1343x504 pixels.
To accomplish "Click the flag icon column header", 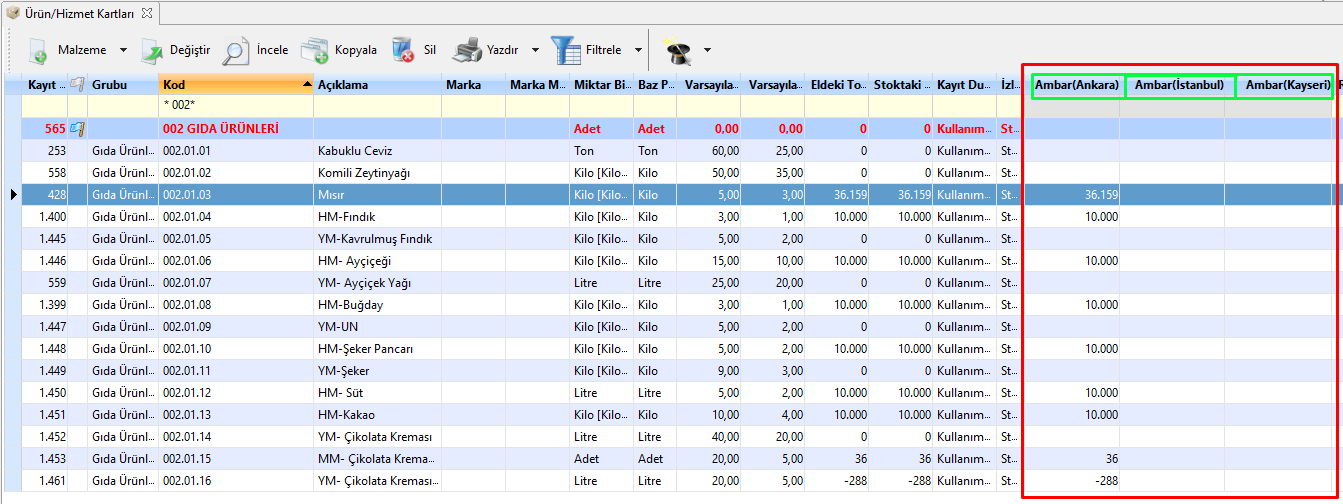I will [77, 85].
